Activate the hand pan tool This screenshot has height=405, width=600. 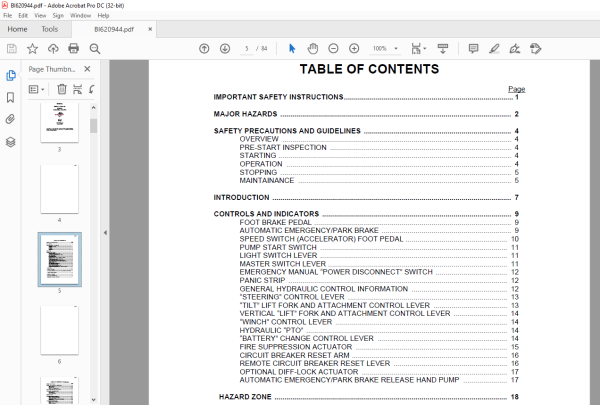coord(313,49)
